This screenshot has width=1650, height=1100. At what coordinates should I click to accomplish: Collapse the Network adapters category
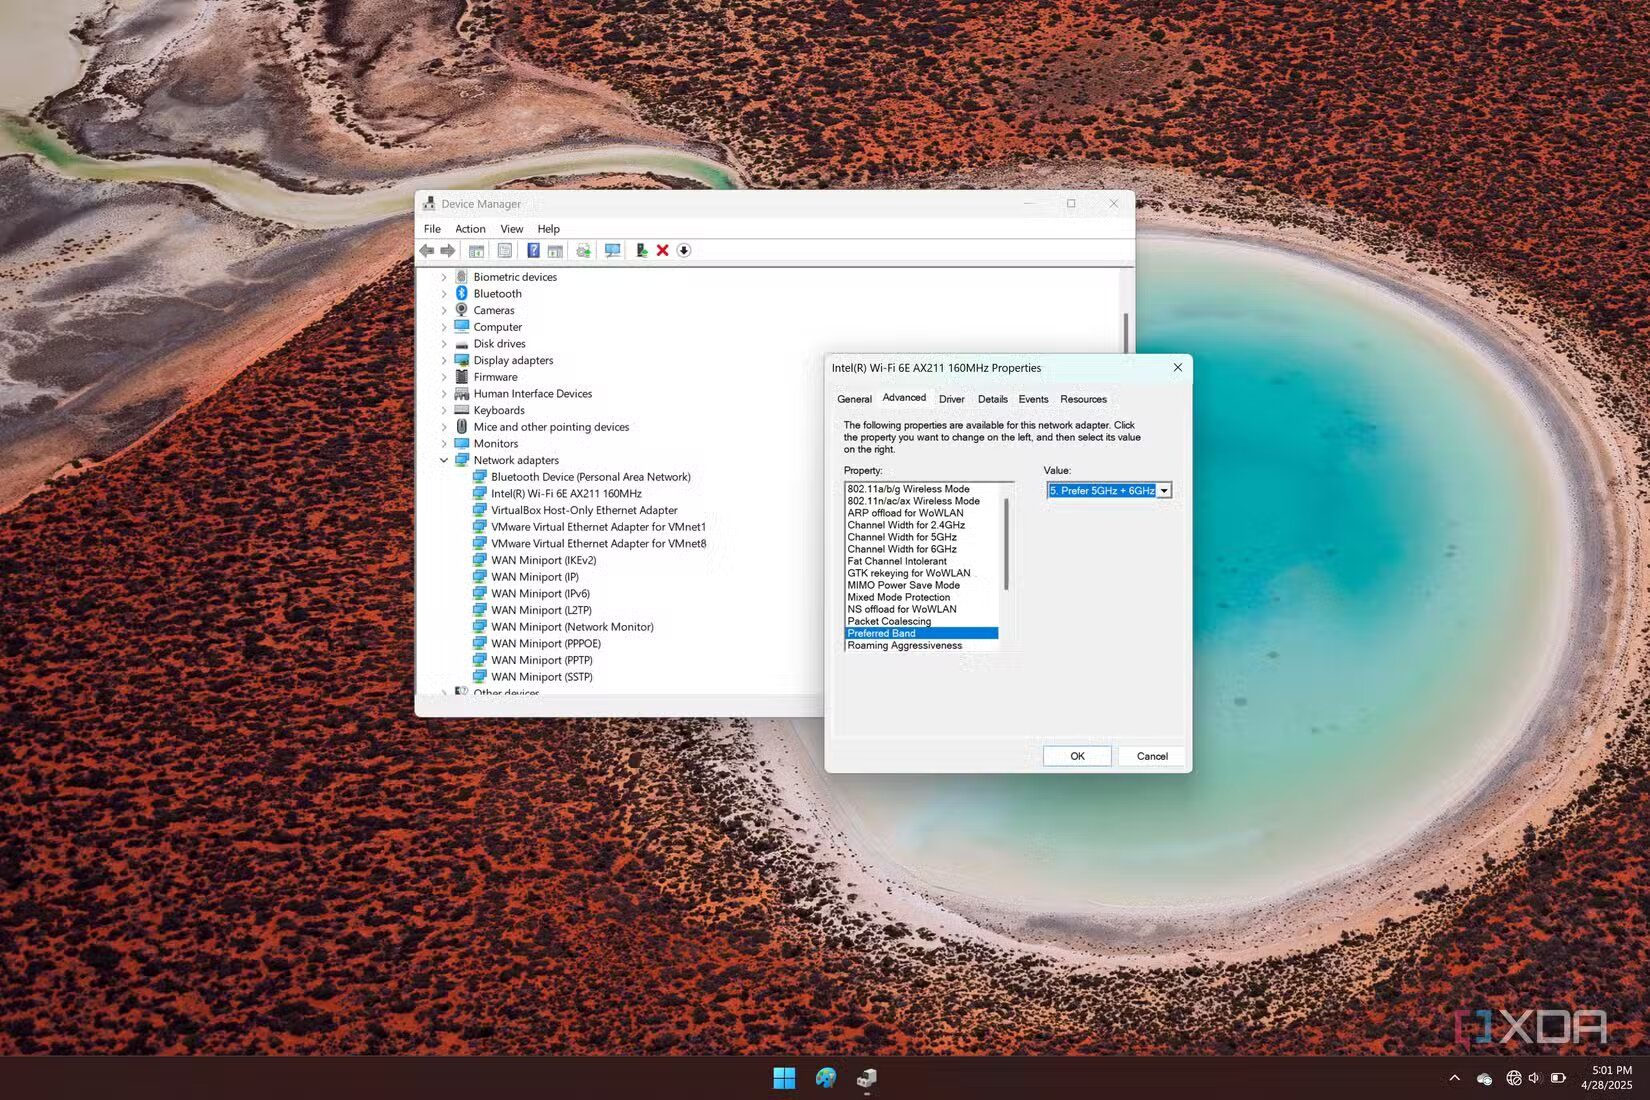point(444,461)
